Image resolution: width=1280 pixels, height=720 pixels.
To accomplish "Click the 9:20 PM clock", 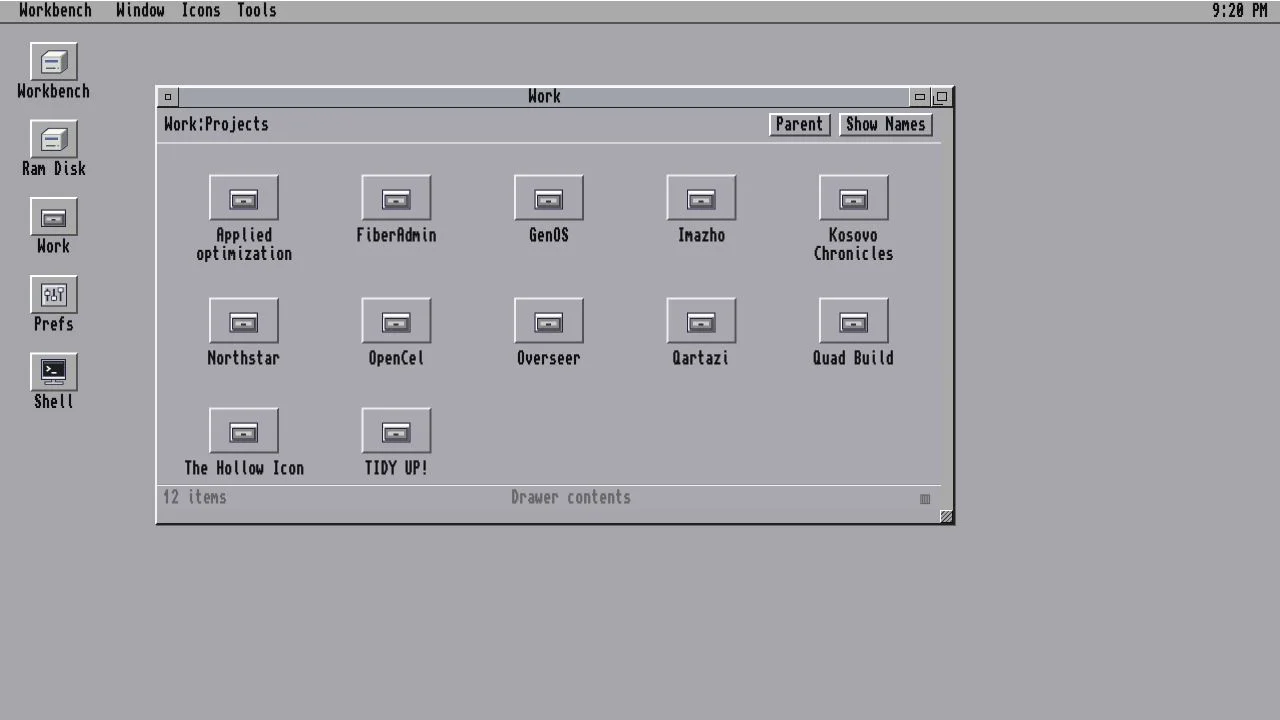I will pyautogui.click(x=1240, y=10).
